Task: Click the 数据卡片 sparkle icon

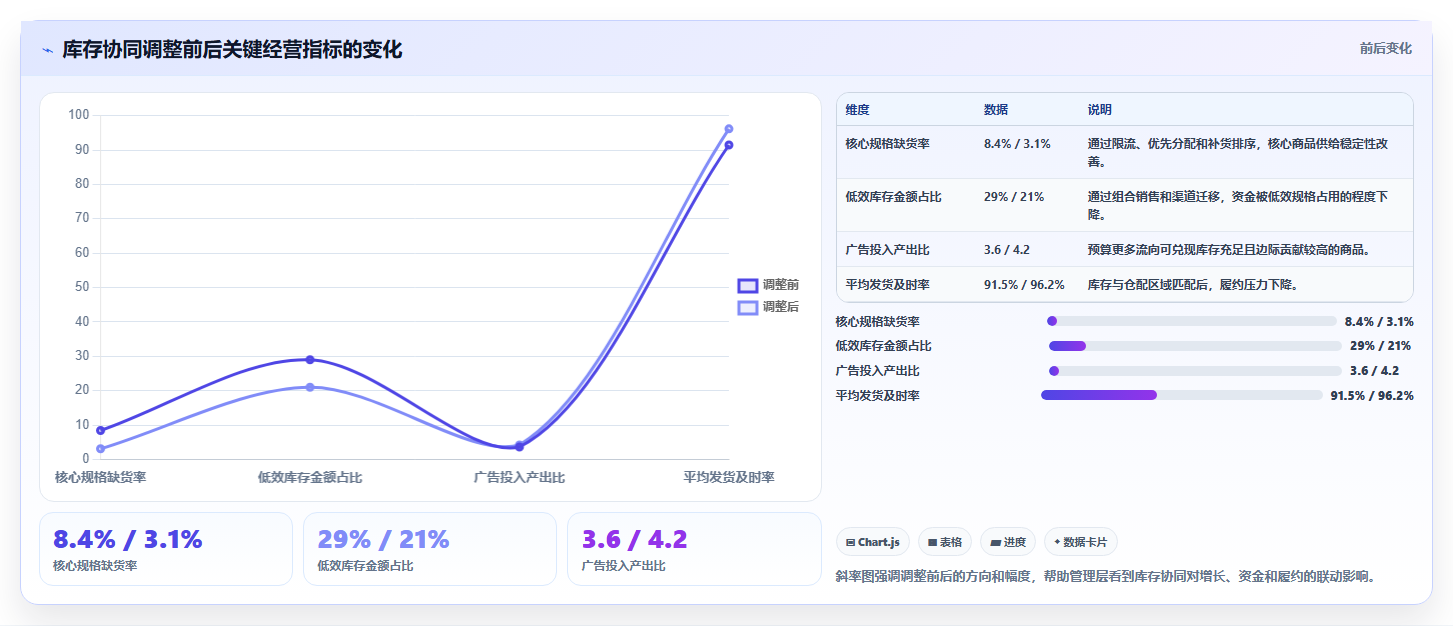Action: click(x=1057, y=542)
